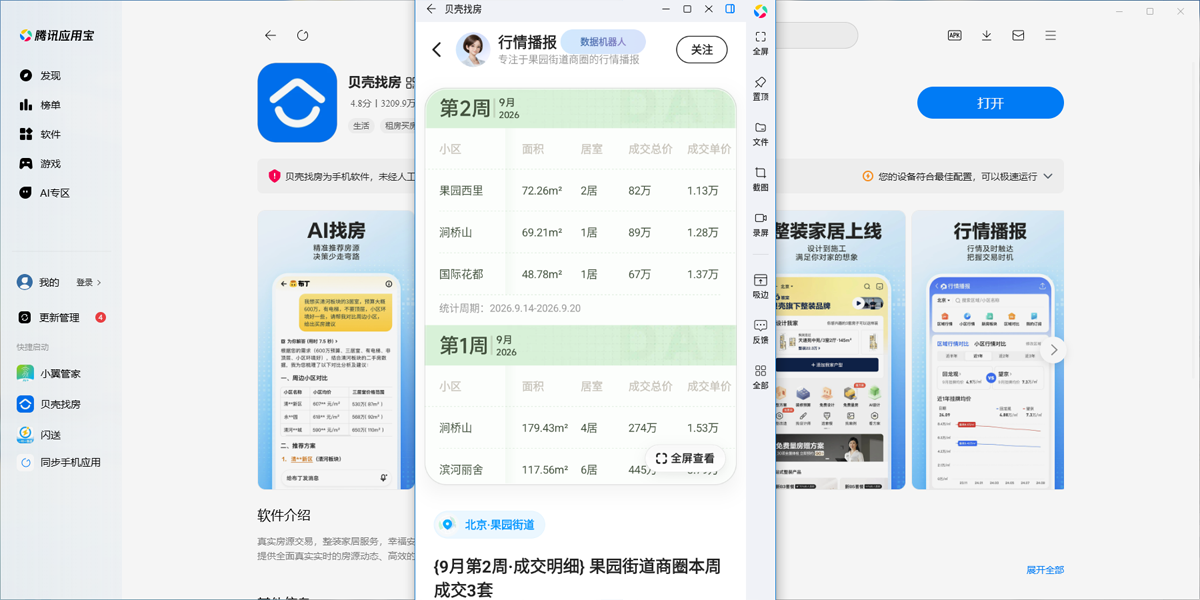The image size is (1200, 600).
Task: Open AI专区 in the sidebar
Action: tap(45, 193)
